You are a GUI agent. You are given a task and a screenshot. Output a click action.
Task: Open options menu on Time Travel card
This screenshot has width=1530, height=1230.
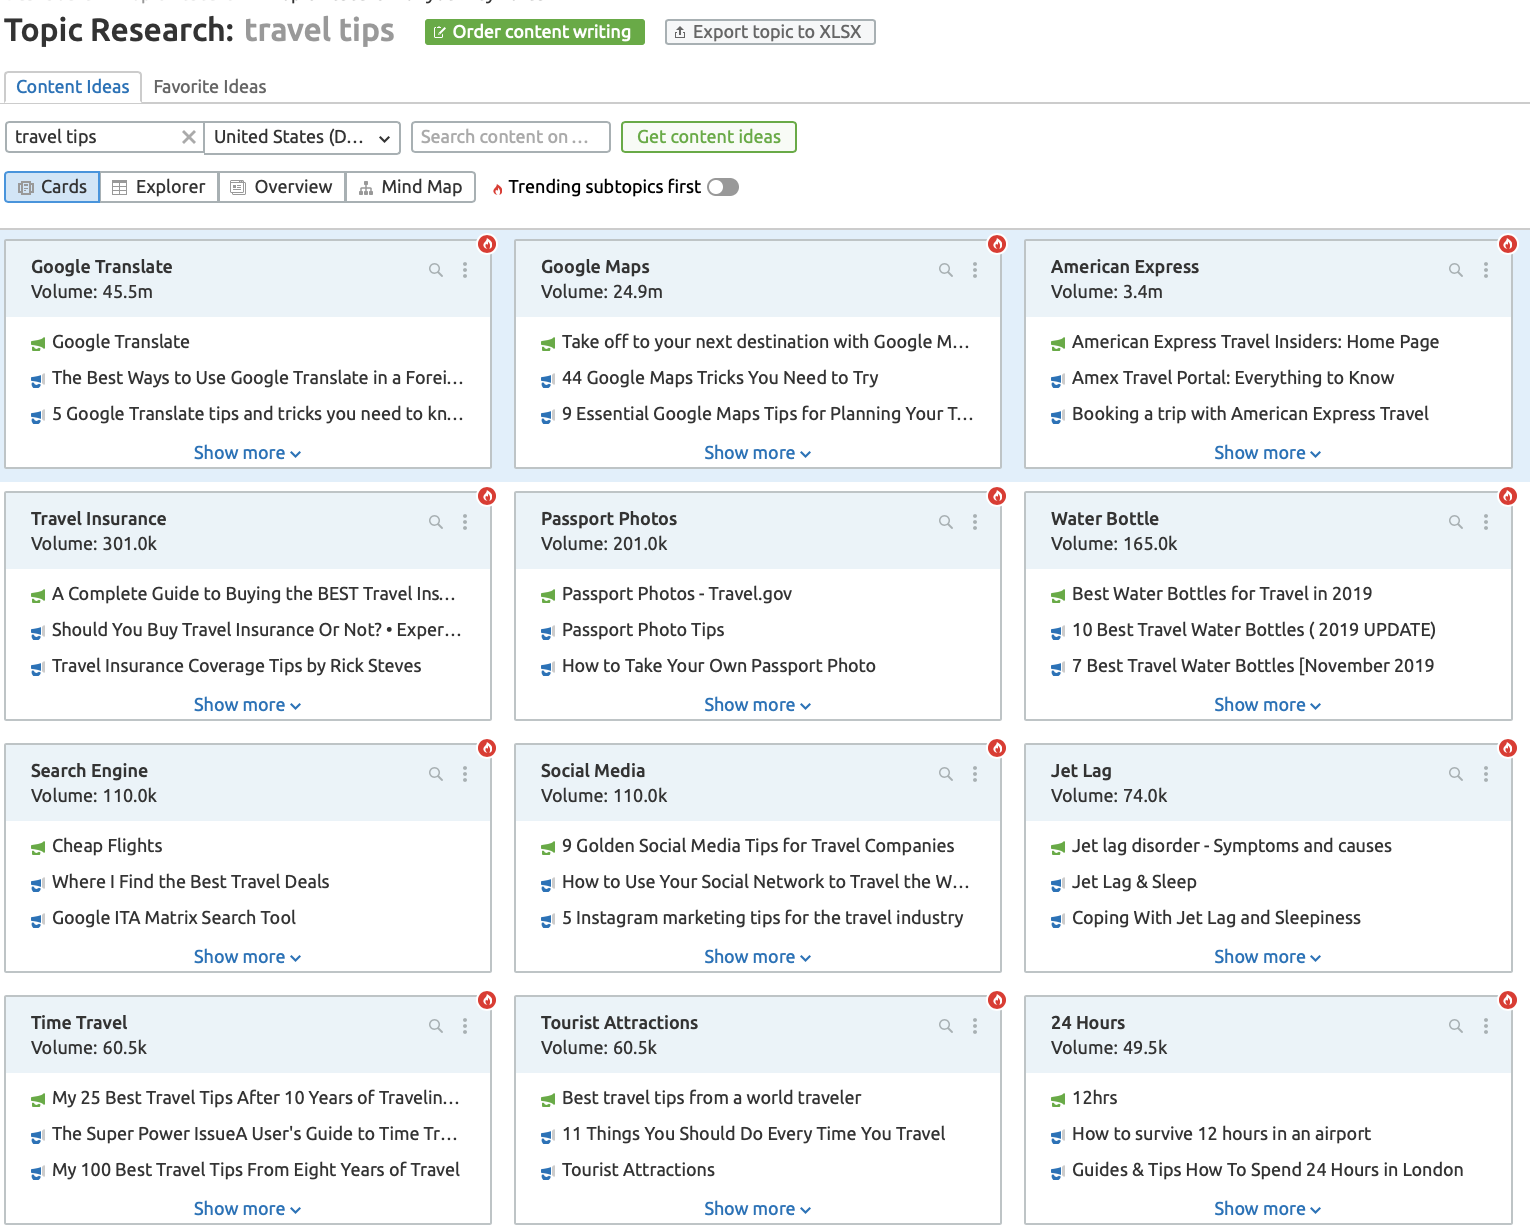tap(465, 1026)
